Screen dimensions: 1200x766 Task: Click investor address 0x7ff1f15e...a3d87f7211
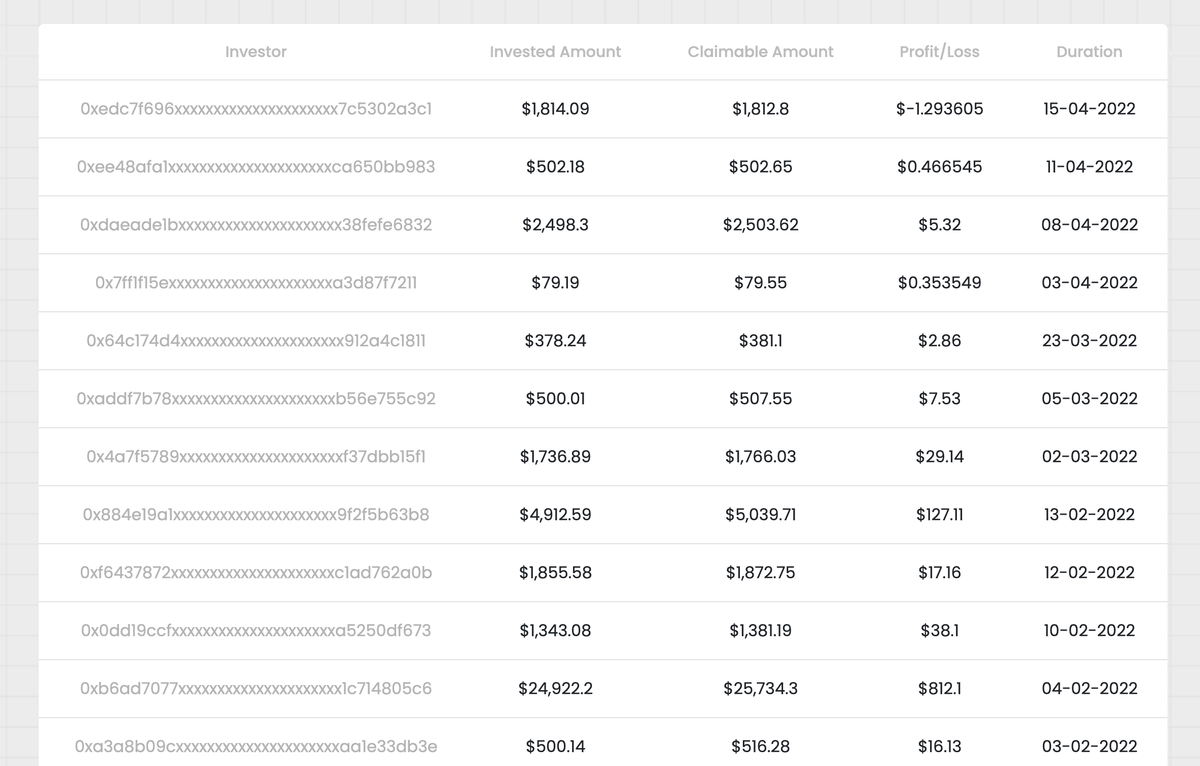click(256, 283)
